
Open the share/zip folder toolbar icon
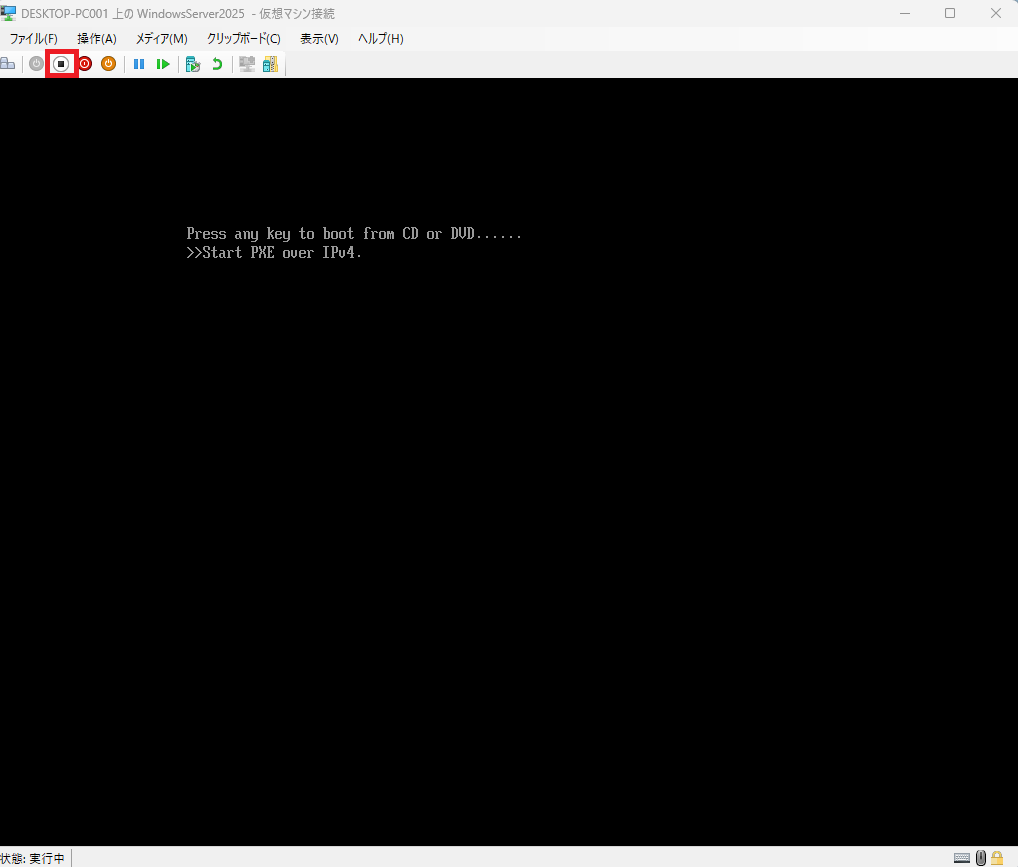pos(271,64)
